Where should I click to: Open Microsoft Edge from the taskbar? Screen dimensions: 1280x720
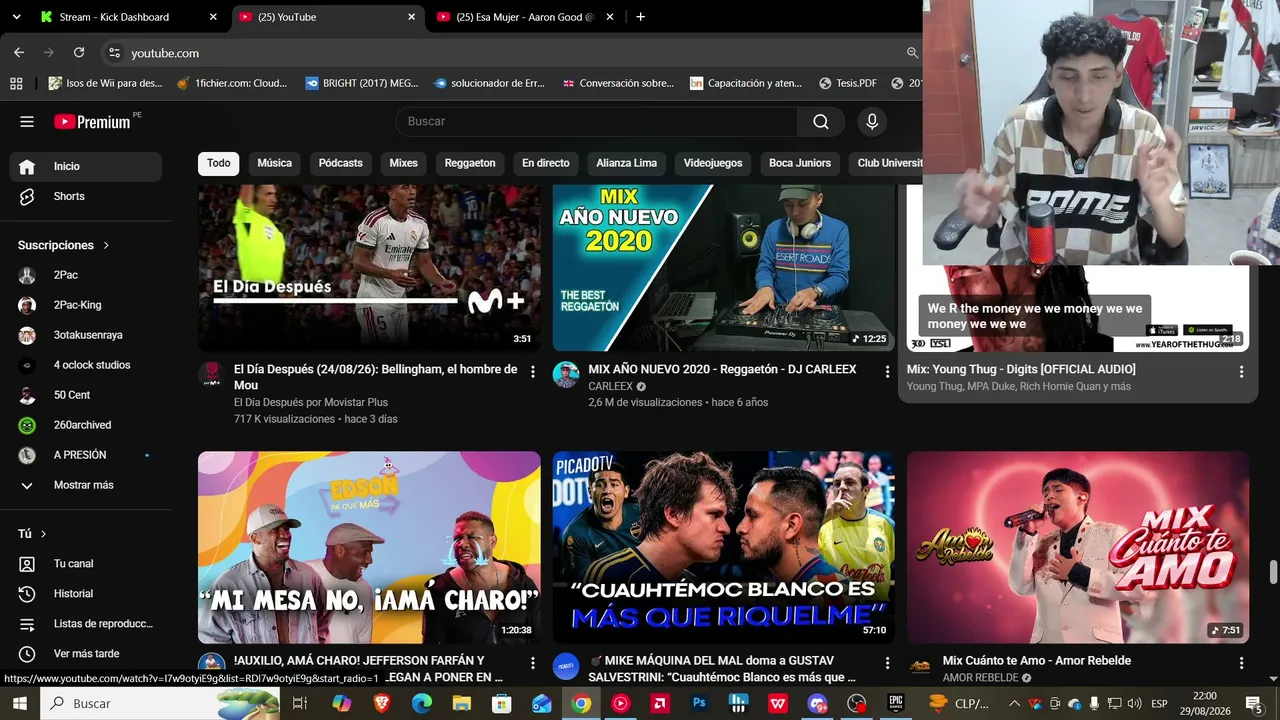(x=421, y=704)
